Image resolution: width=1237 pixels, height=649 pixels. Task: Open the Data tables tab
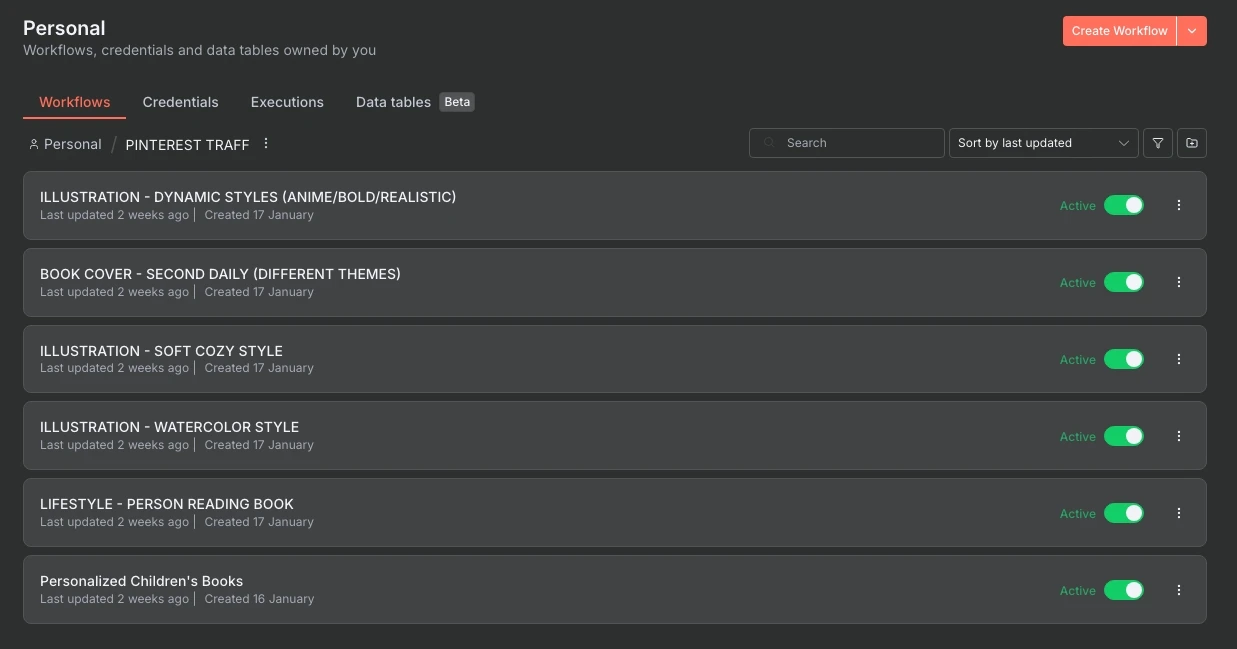click(x=393, y=102)
